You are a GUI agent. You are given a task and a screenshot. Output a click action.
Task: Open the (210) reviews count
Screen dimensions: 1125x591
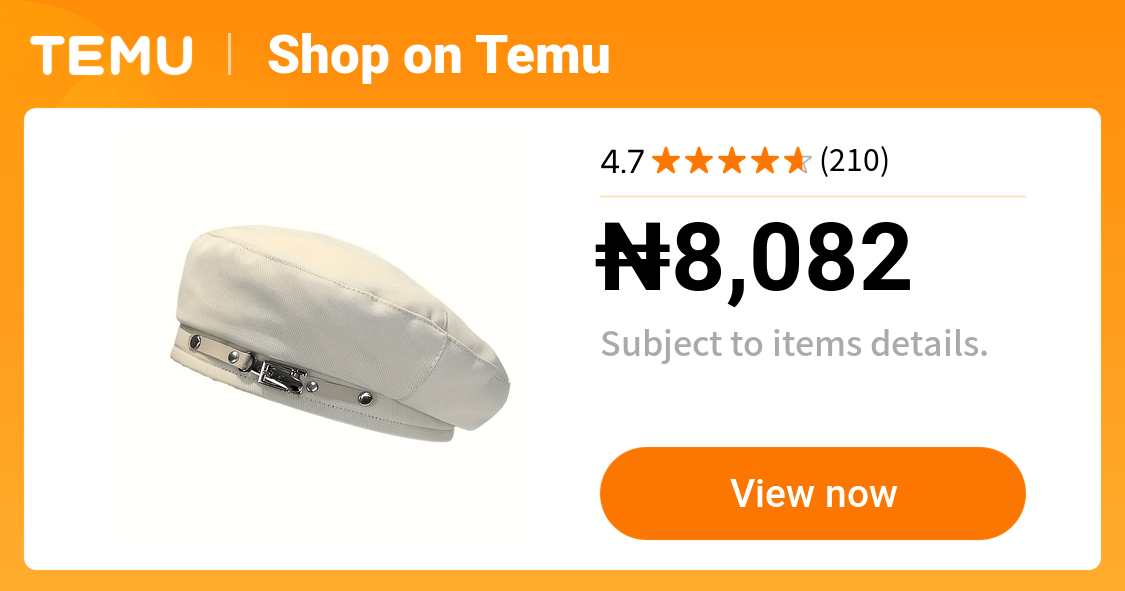[855, 161]
